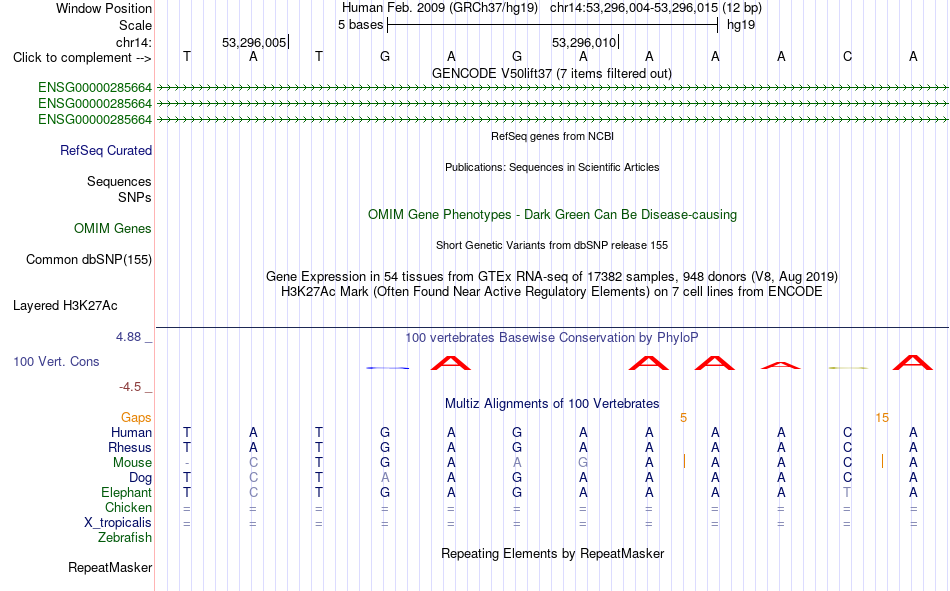Open the OMIM Gene Phenotypes track title
Screen dimensions: 950x591
(x=553, y=215)
